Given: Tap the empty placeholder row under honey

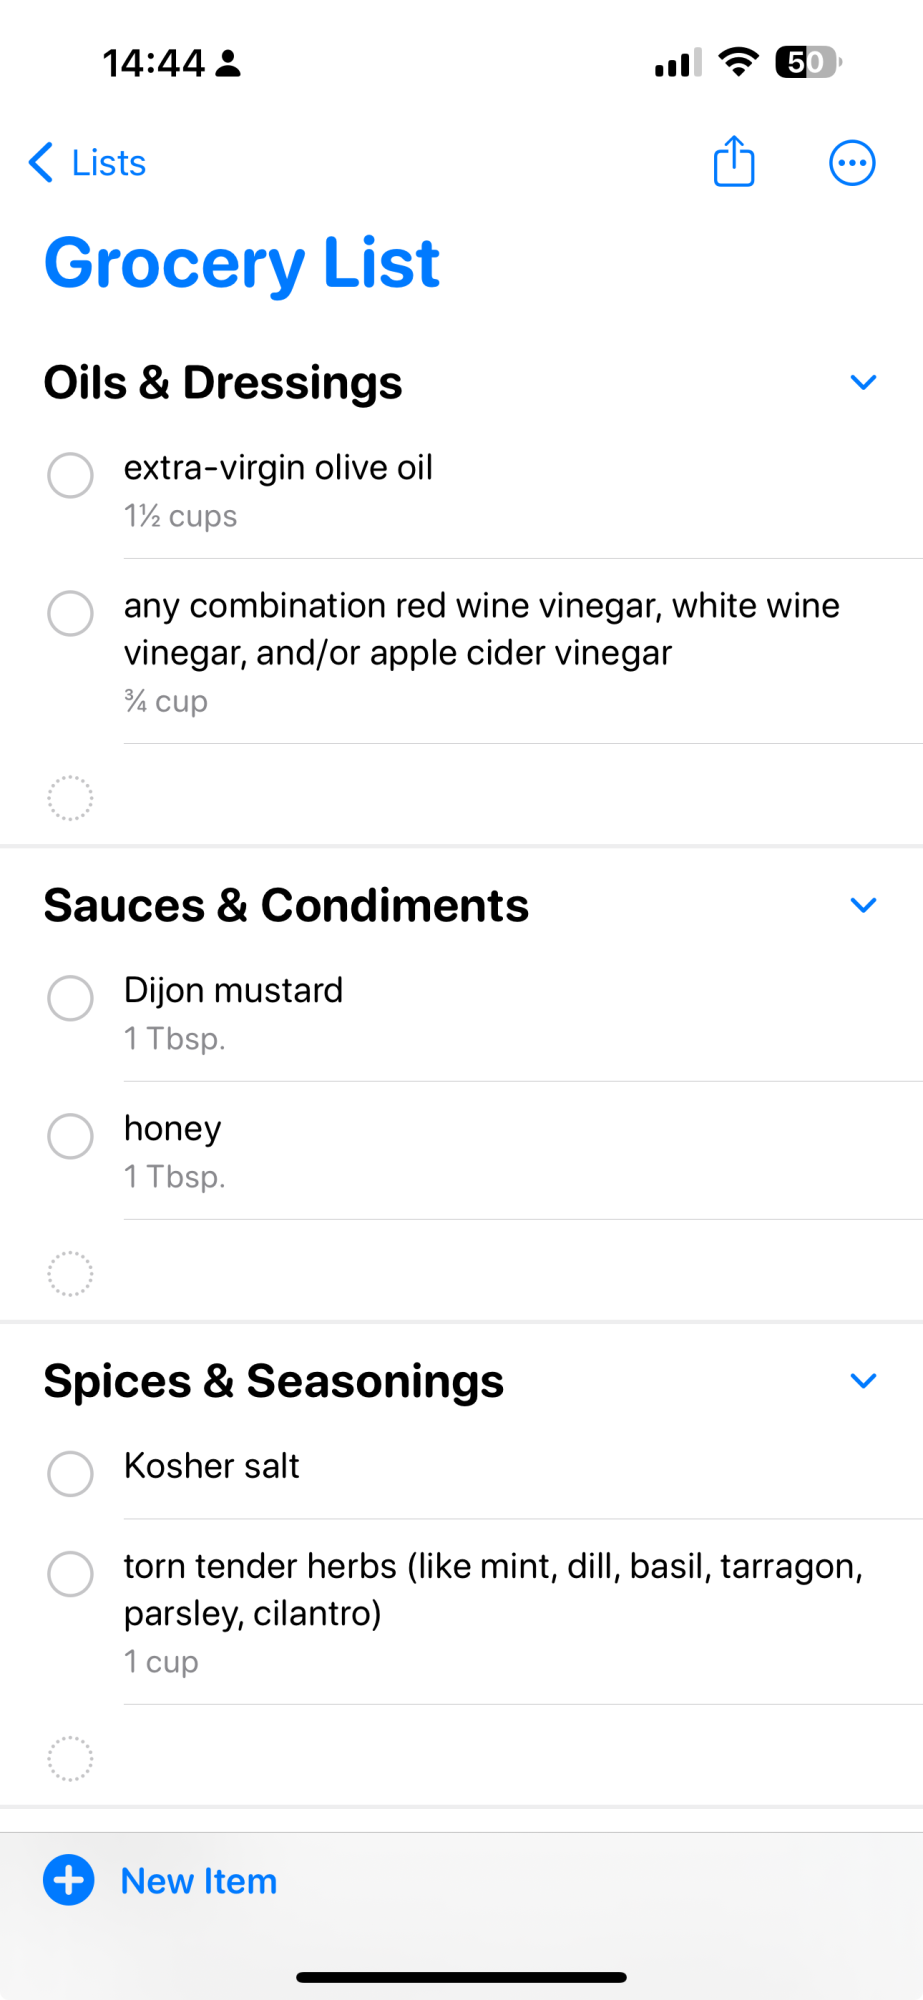Looking at the screenshot, I should coord(461,1274).
